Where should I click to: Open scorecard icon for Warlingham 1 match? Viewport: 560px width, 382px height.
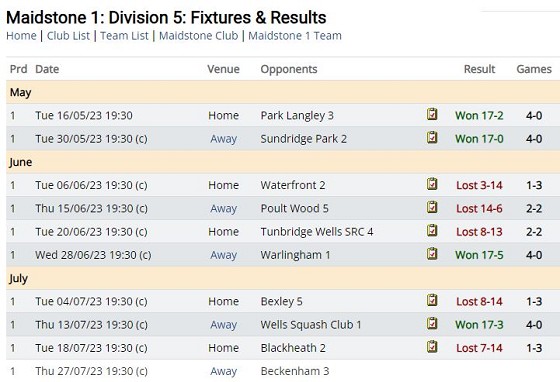click(x=432, y=253)
